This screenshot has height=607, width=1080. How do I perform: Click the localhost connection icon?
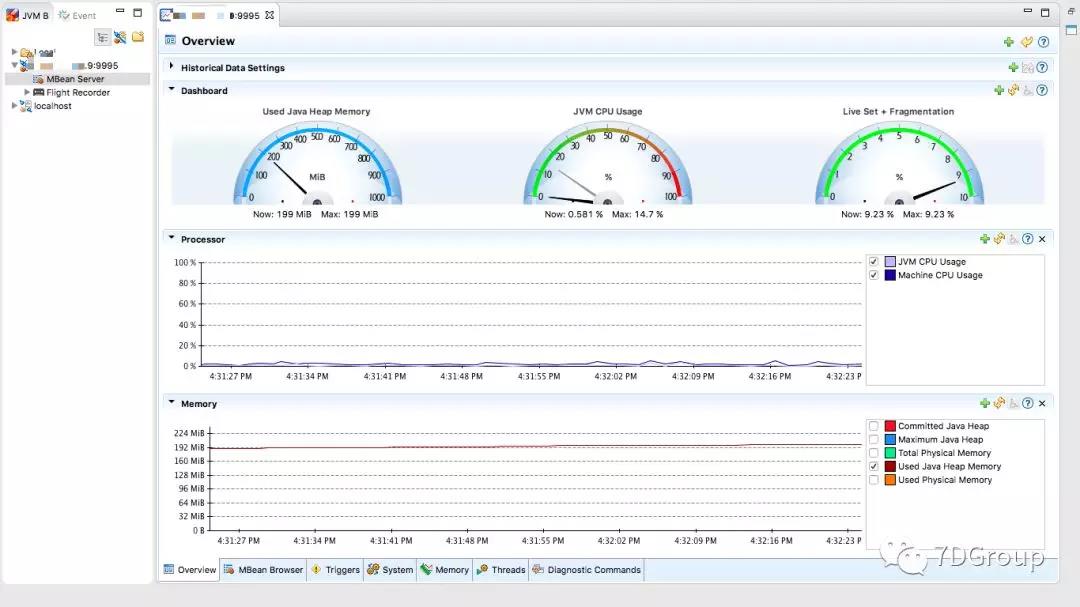coord(25,106)
